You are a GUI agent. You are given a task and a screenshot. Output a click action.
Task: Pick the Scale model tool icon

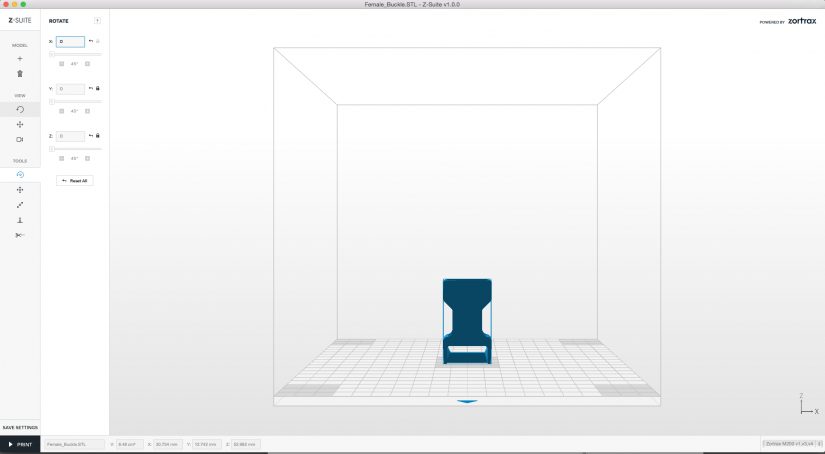[20, 205]
